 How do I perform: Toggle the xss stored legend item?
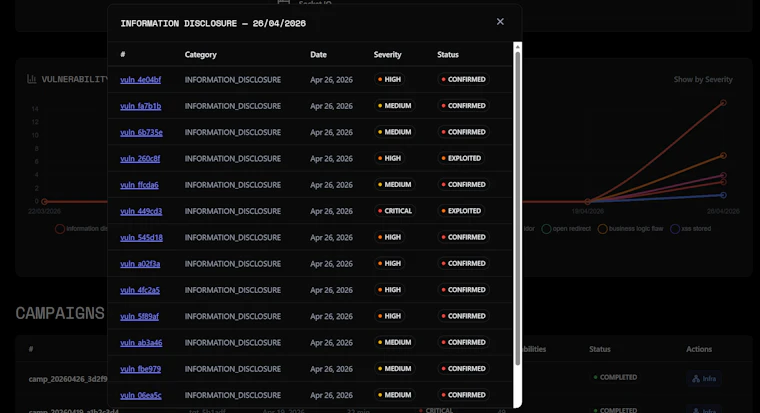click(691, 229)
